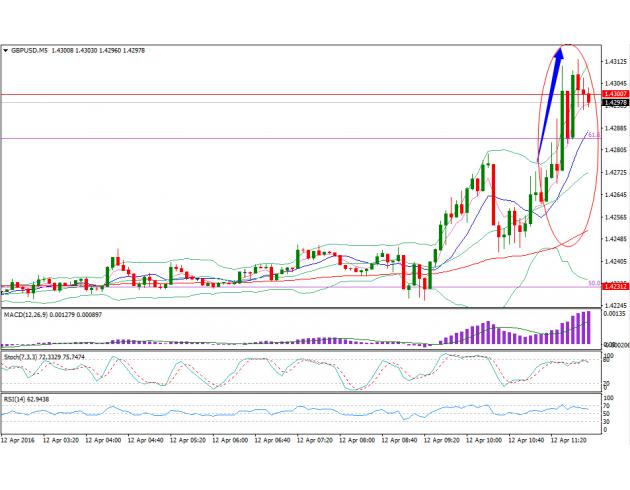Click the 0.00135 MACD scale value
630x490 pixels.
click(x=614, y=314)
